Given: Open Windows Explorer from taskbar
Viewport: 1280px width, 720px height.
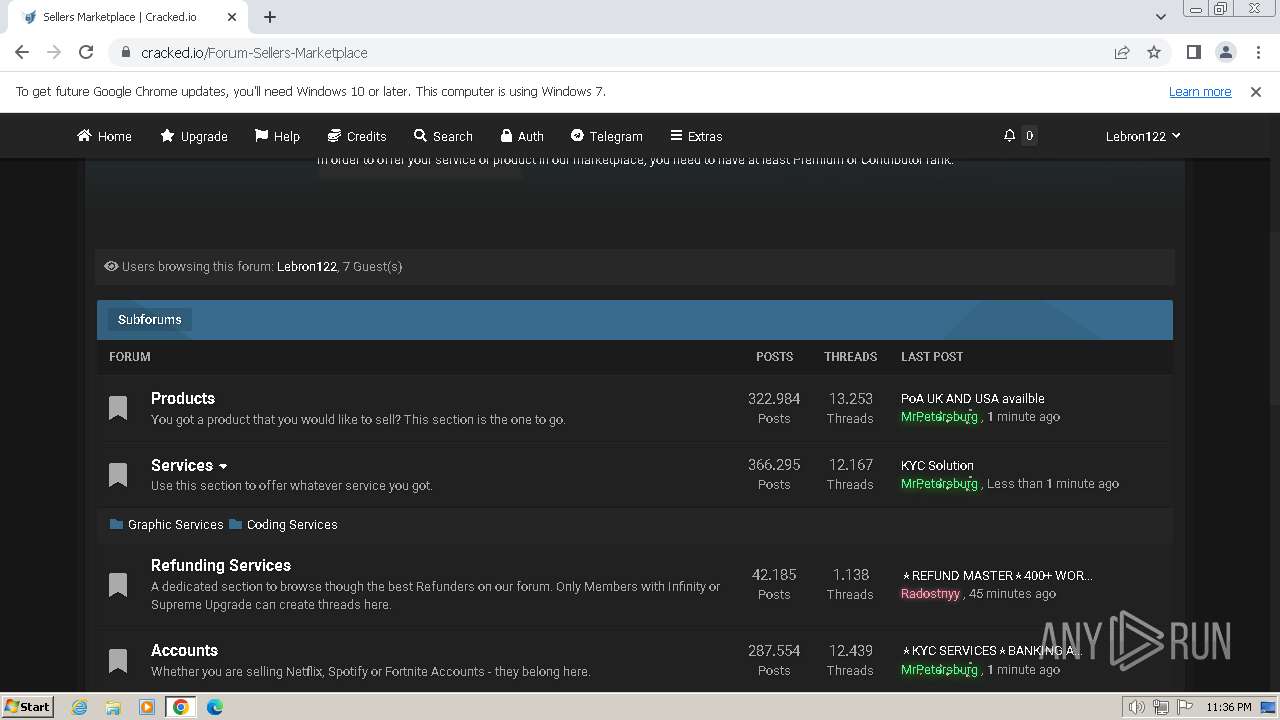Looking at the screenshot, I should coord(113,707).
